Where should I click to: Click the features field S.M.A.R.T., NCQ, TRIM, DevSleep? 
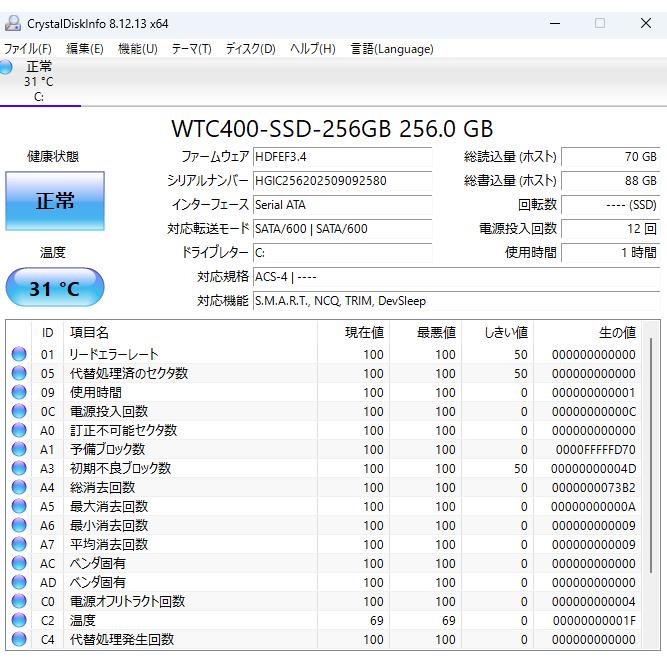[x=456, y=301]
